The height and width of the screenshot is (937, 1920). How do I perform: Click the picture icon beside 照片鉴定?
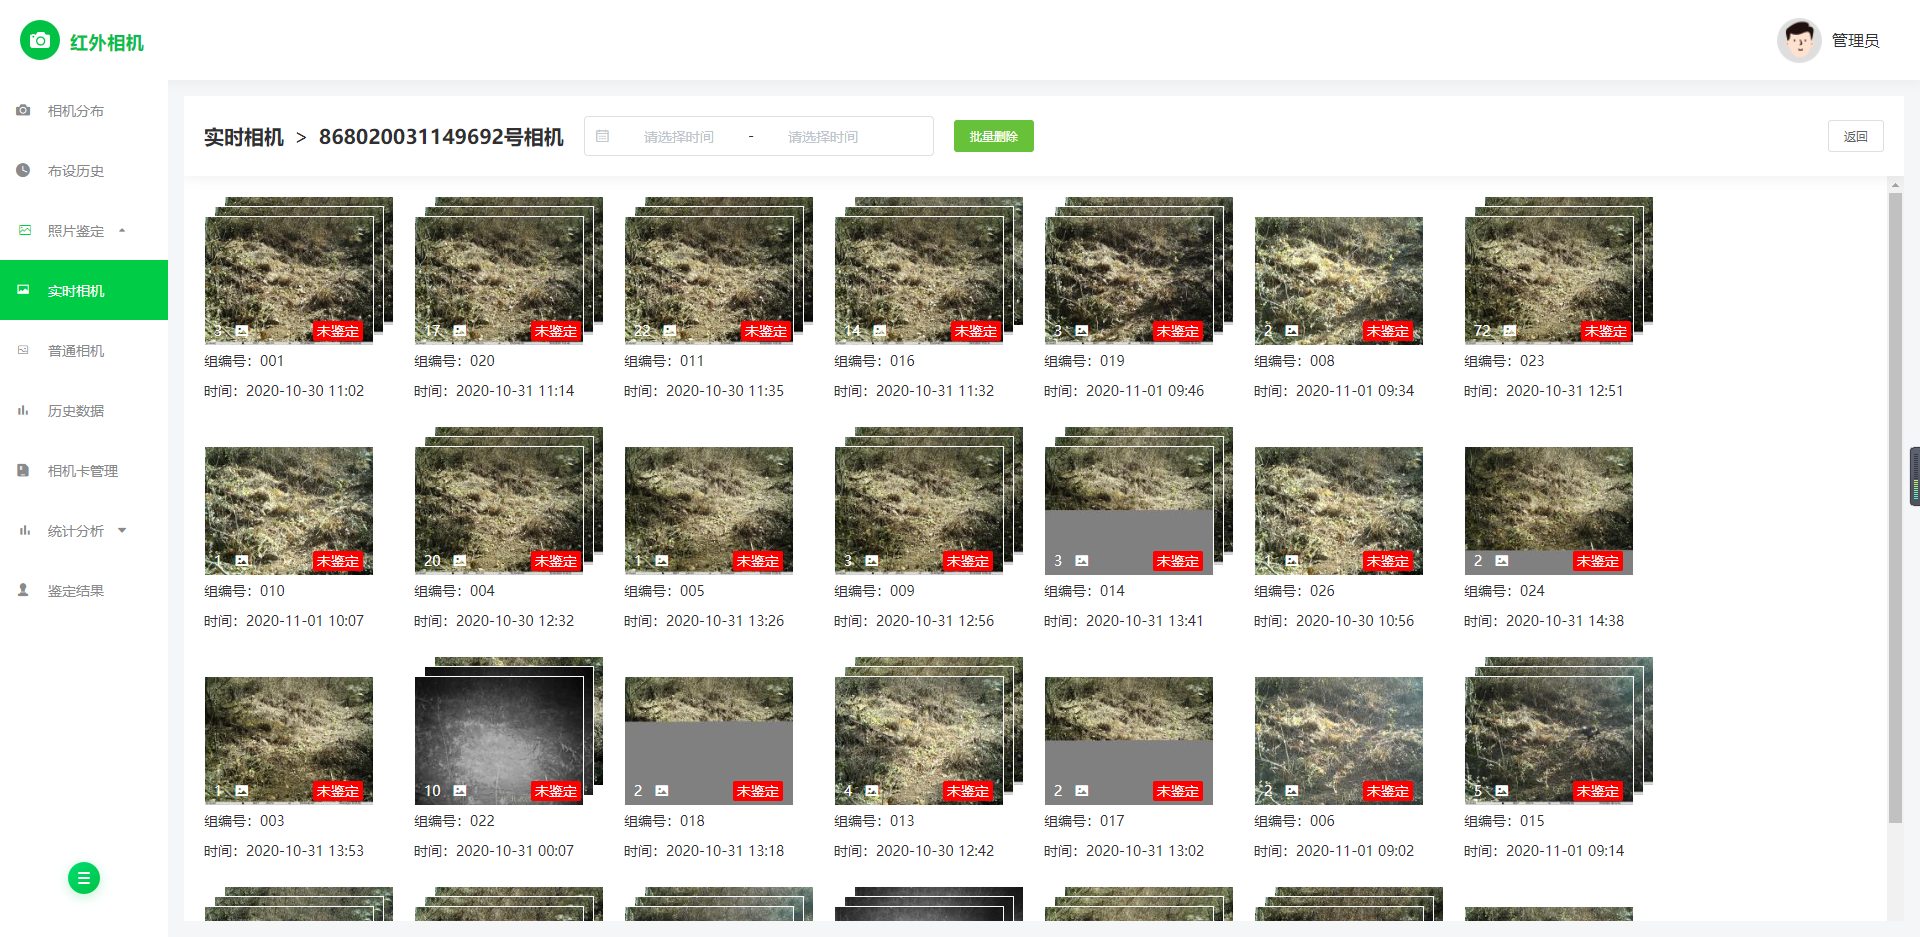point(24,230)
